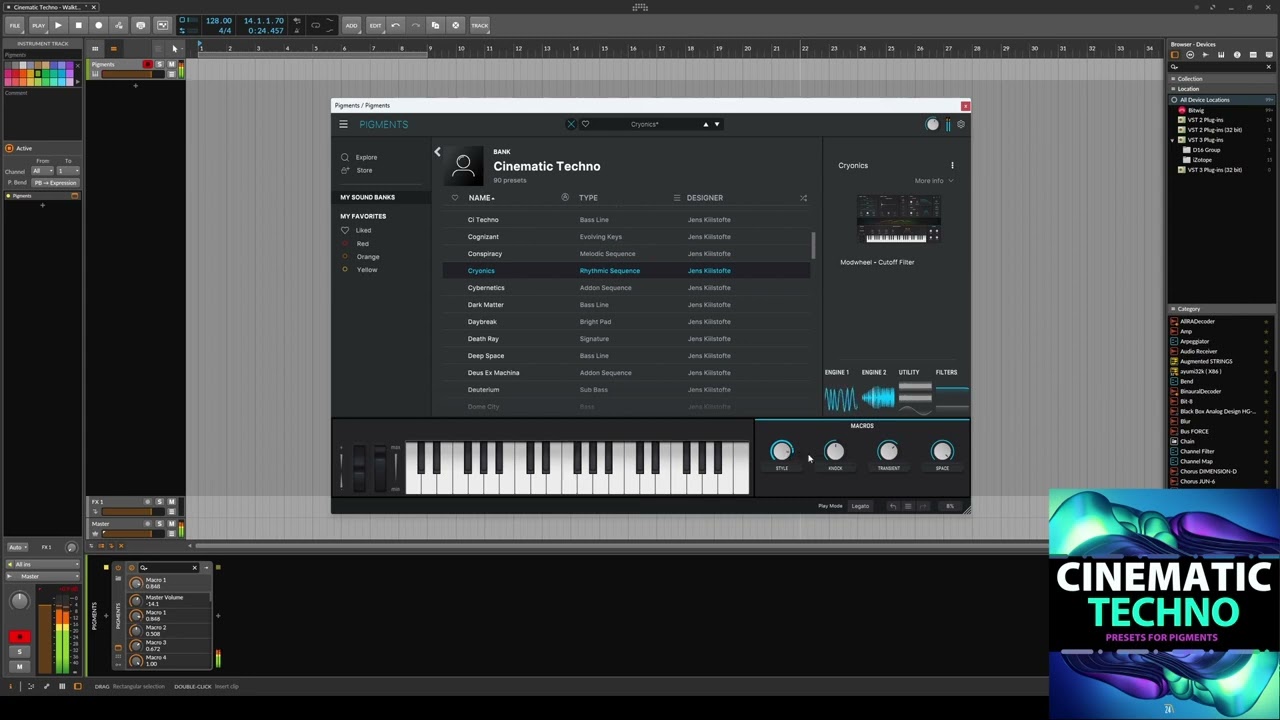Viewport: 1280px width, 720px height.
Task: Click the DESIGNER column header
Action: point(705,198)
